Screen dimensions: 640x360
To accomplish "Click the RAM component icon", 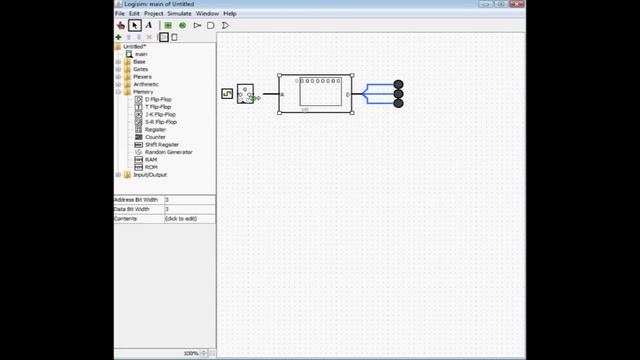I will click(138, 160).
